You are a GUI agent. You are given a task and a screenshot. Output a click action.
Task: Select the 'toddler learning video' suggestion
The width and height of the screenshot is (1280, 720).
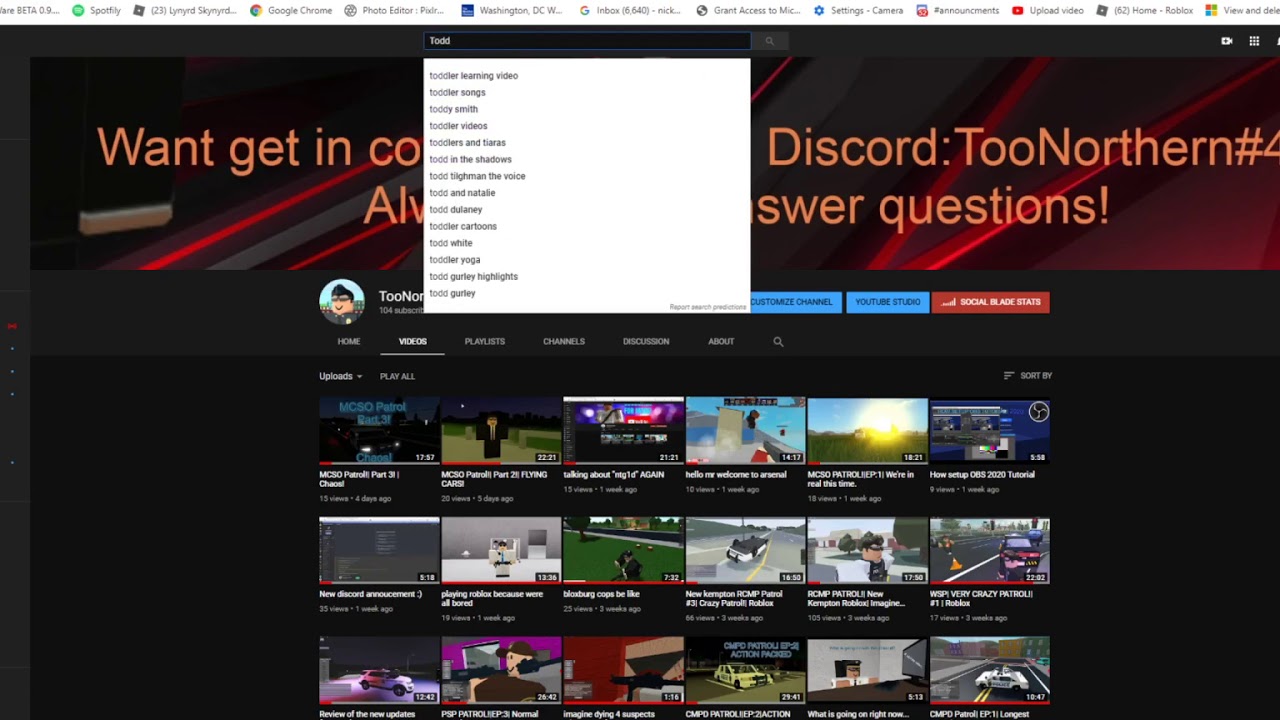pyautogui.click(x=587, y=76)
